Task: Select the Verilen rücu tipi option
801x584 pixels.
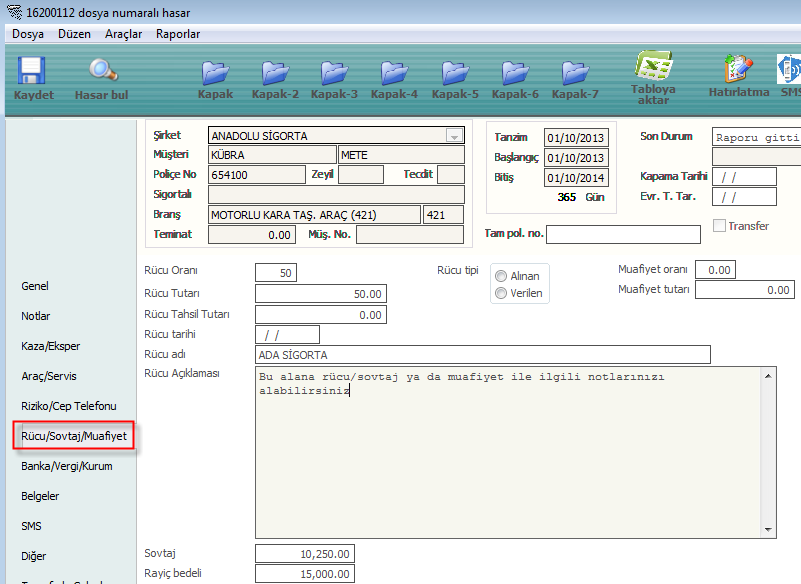Action: [x=501, y=293]
